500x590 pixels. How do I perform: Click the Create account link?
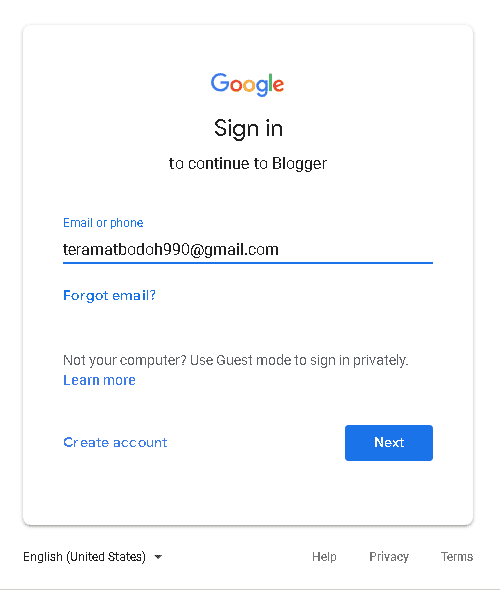pos(115,442)
